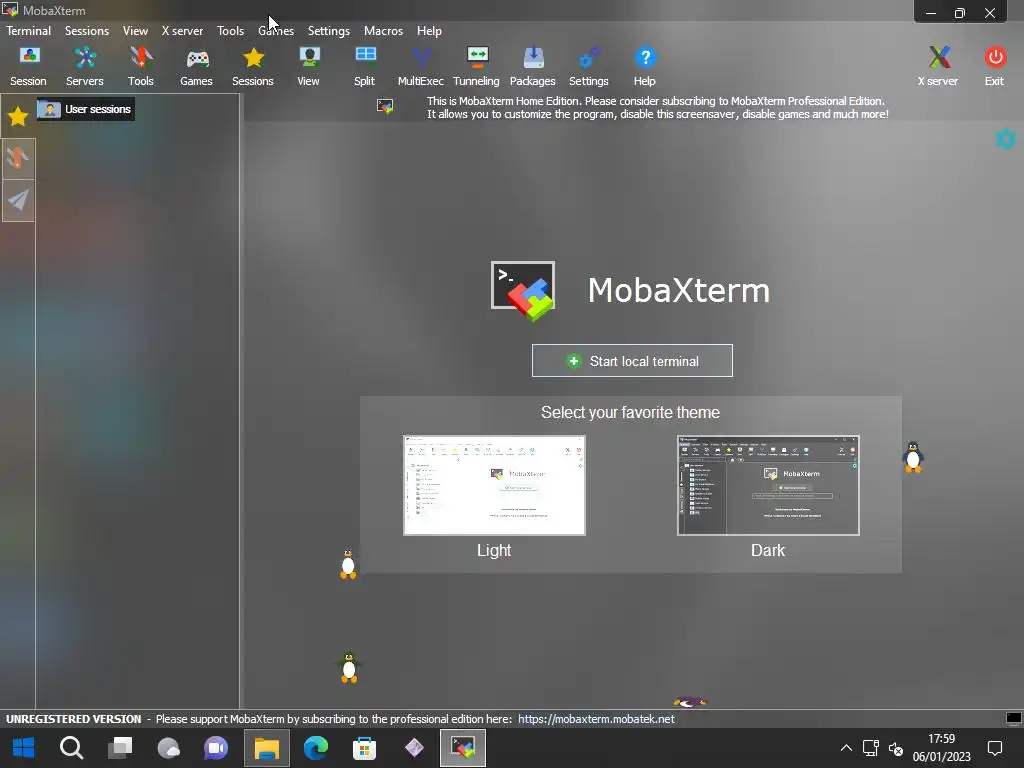Open Windows taskbar search
1024x768 pixels.
[x=71, y=748]
